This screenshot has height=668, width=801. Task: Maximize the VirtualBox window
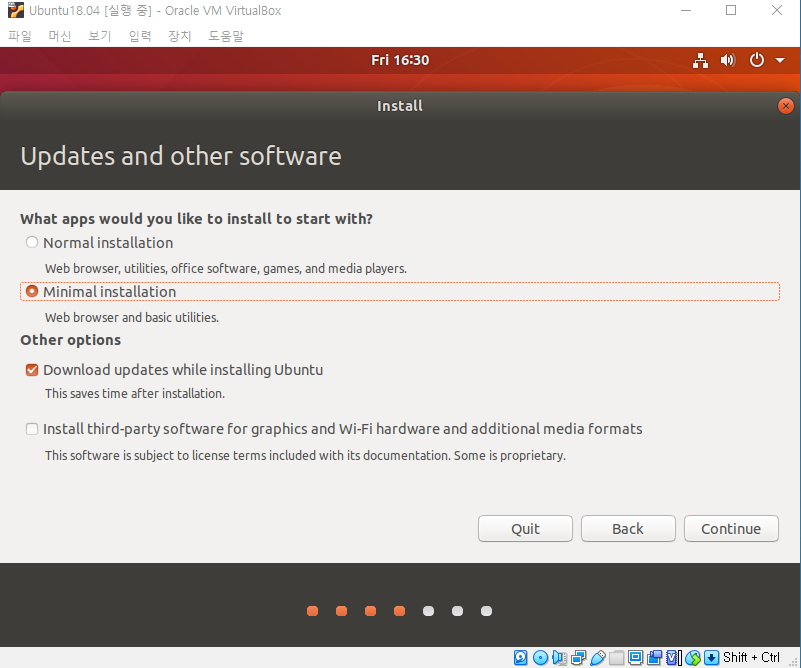pos(731,10)
